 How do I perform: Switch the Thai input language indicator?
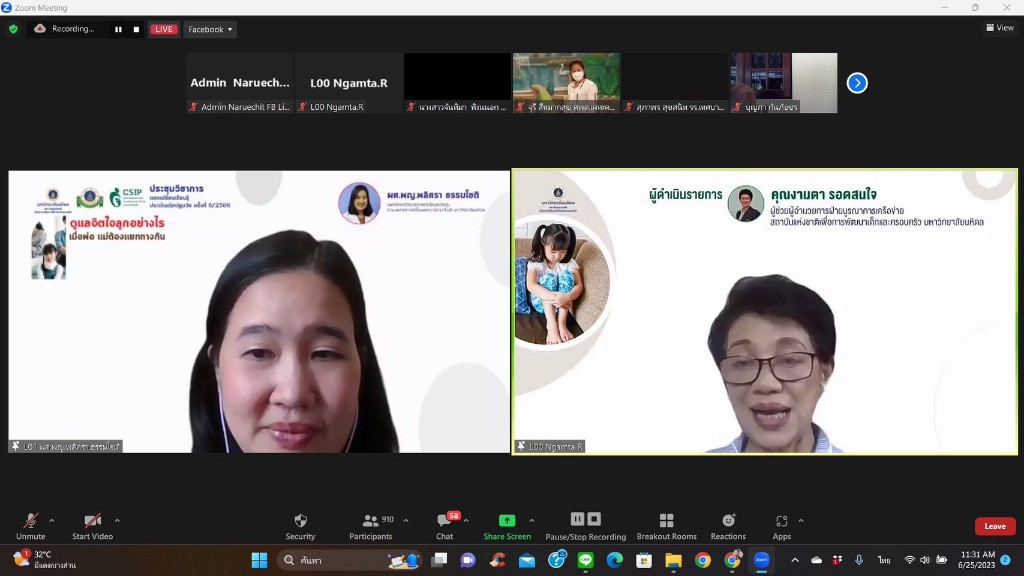(884, 560)
